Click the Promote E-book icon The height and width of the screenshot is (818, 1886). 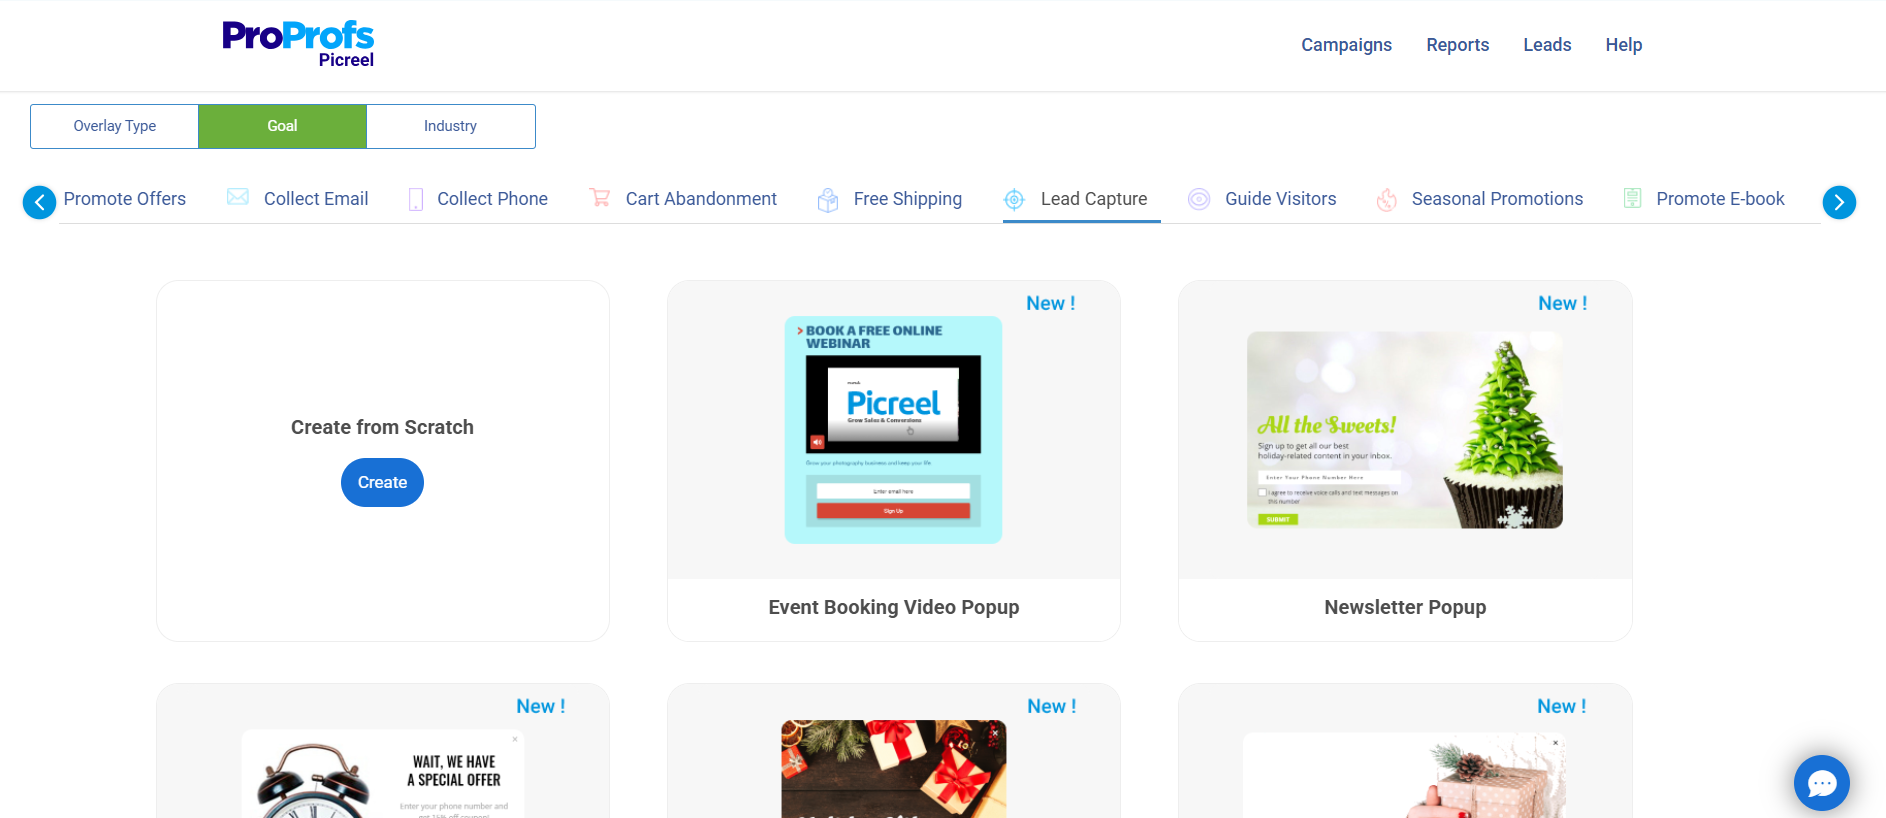point(1632,199)
